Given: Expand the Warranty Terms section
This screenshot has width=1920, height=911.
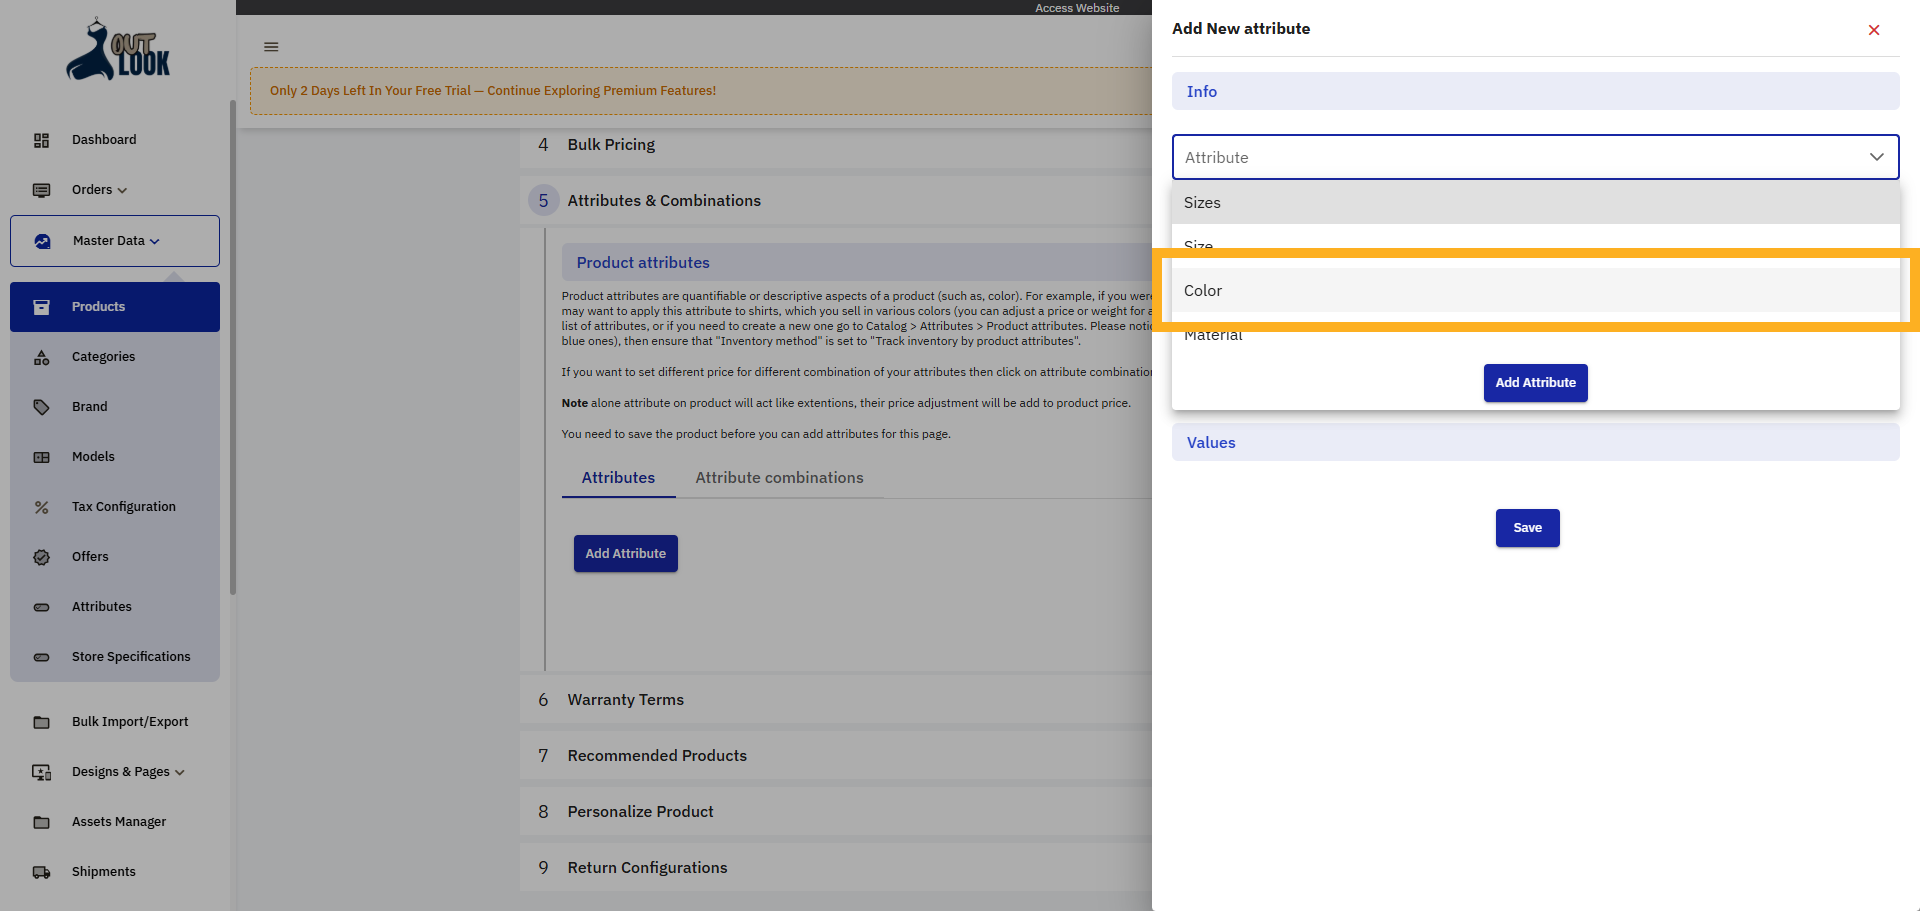Looking at the screenshot, I should click(626, 700).
